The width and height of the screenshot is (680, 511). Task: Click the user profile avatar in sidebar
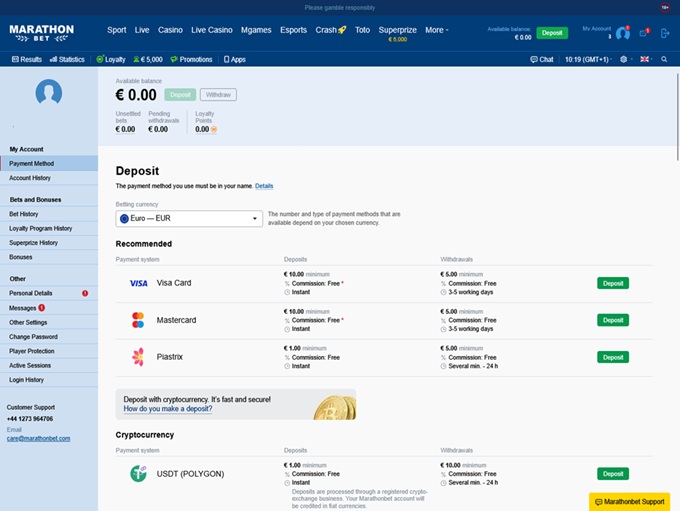pos(48,93)
